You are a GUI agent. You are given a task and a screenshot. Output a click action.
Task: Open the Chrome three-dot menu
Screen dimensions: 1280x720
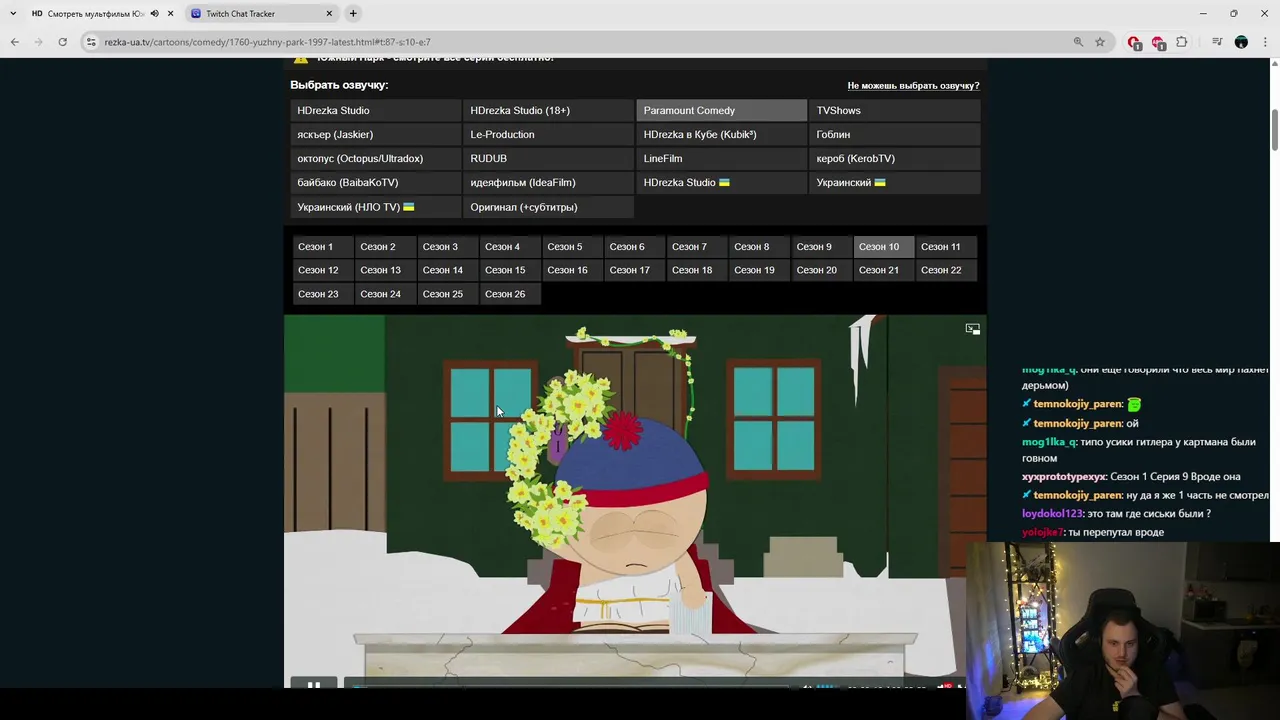pos(1265,42)
